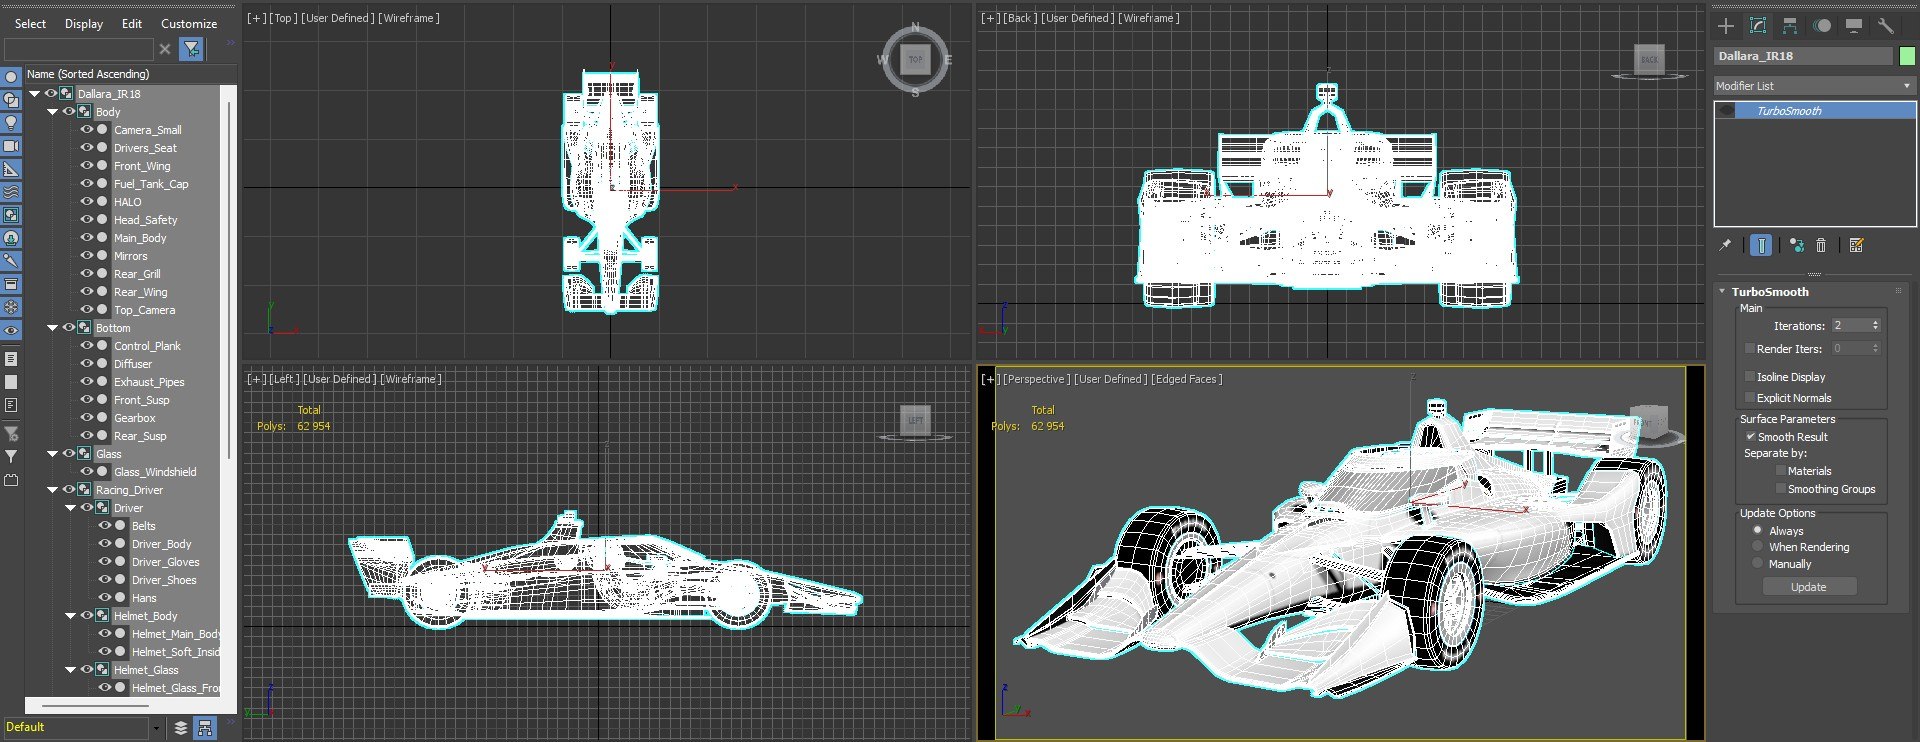This screenshot has width=1920, height=742.
Task: Collapse the Body group in tree
Action: coord(53,112)
